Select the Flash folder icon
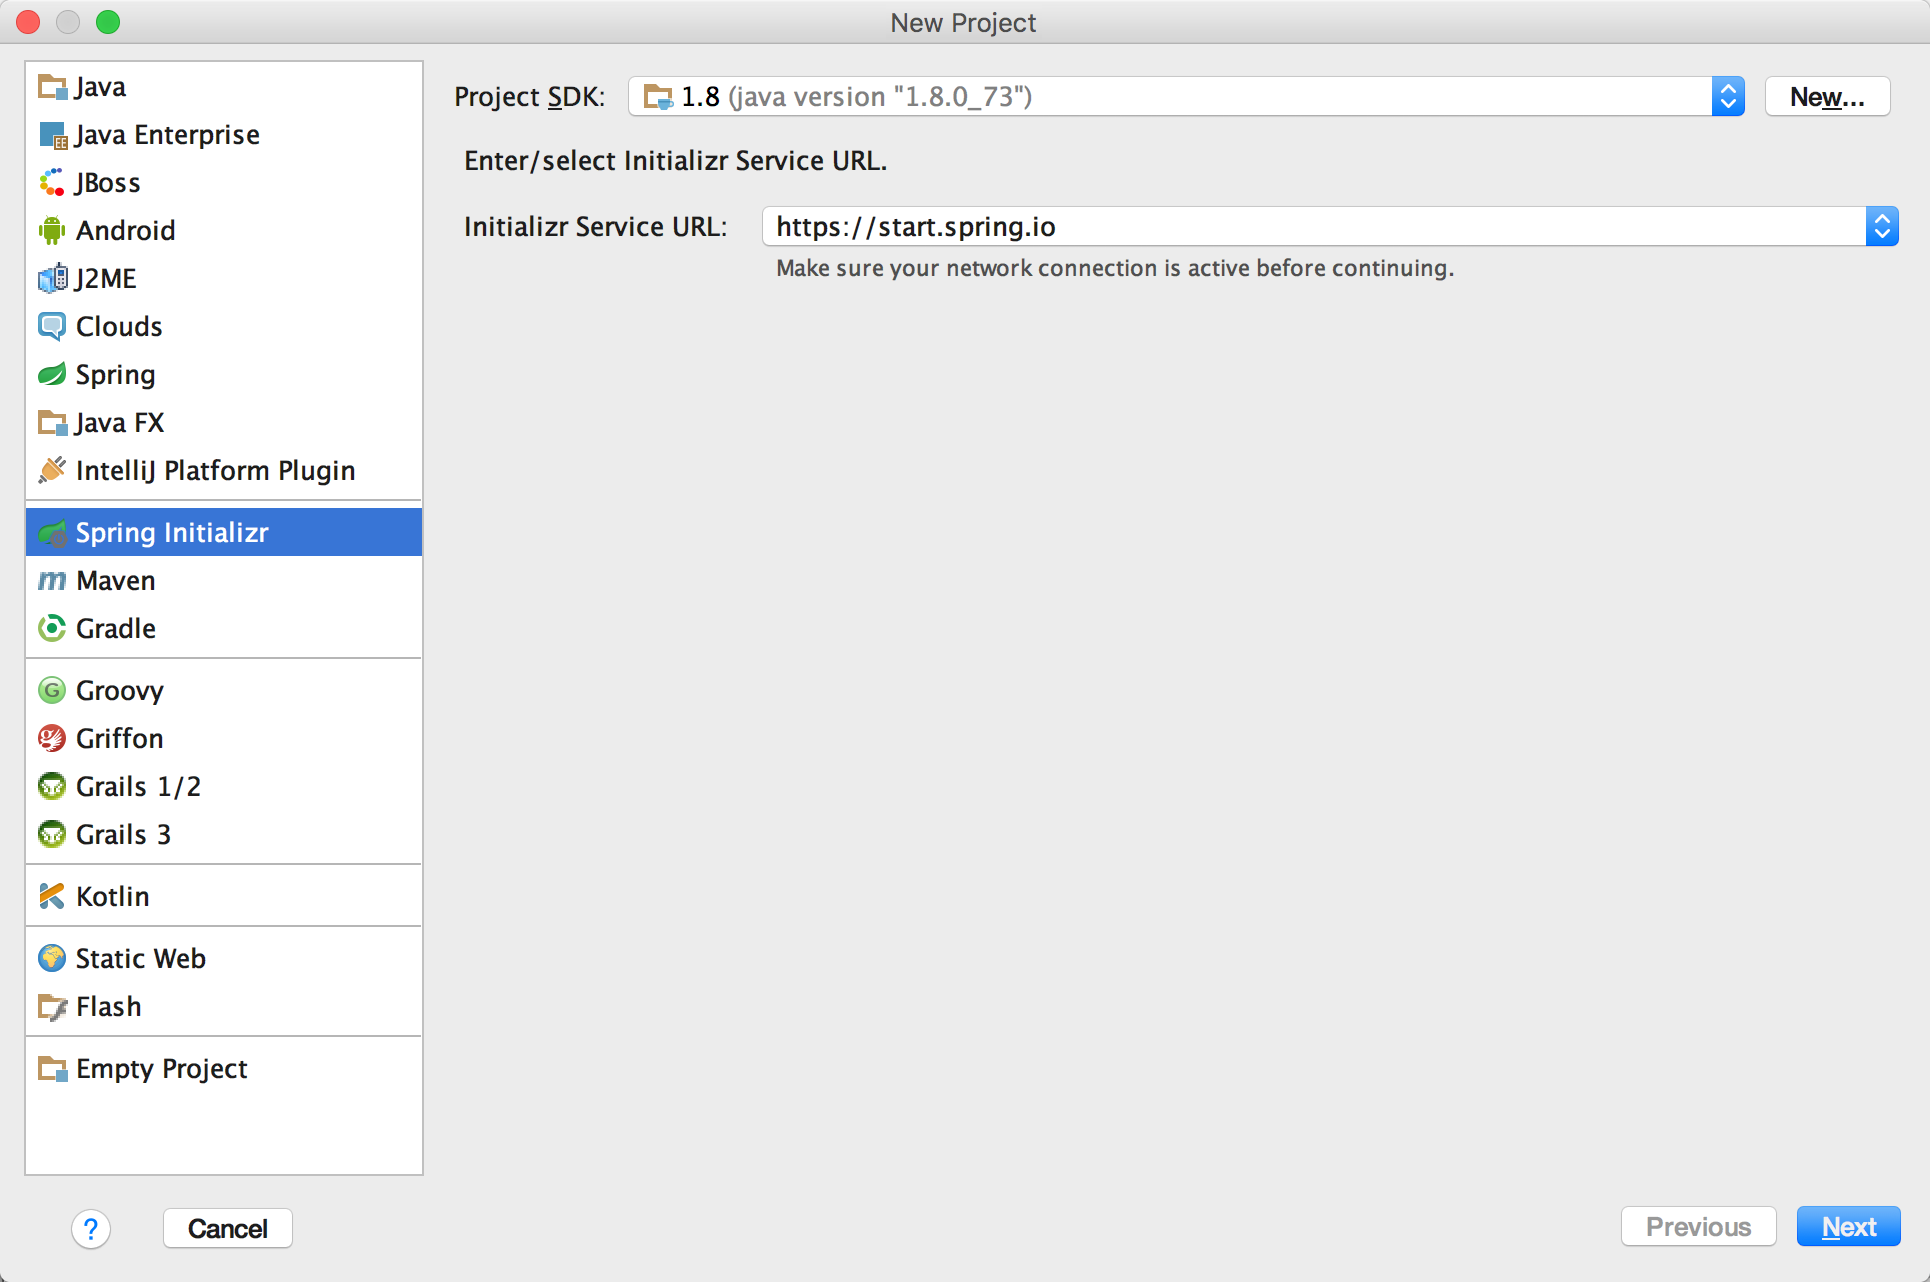Image resolution: width=1930 pixels, height=1282 pixels. click(52, 1007)
